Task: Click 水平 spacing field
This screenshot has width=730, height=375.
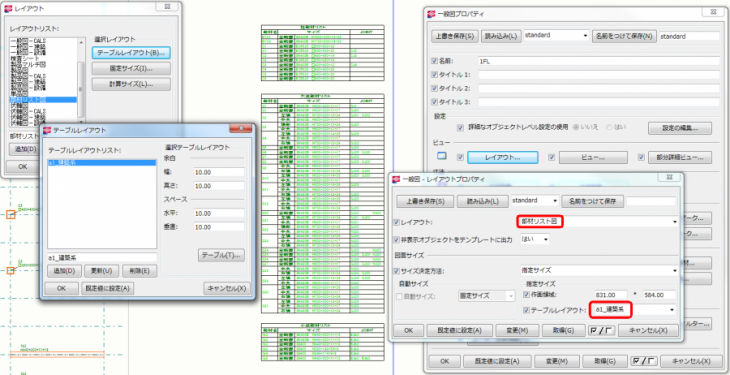Action: click(219, 213)
